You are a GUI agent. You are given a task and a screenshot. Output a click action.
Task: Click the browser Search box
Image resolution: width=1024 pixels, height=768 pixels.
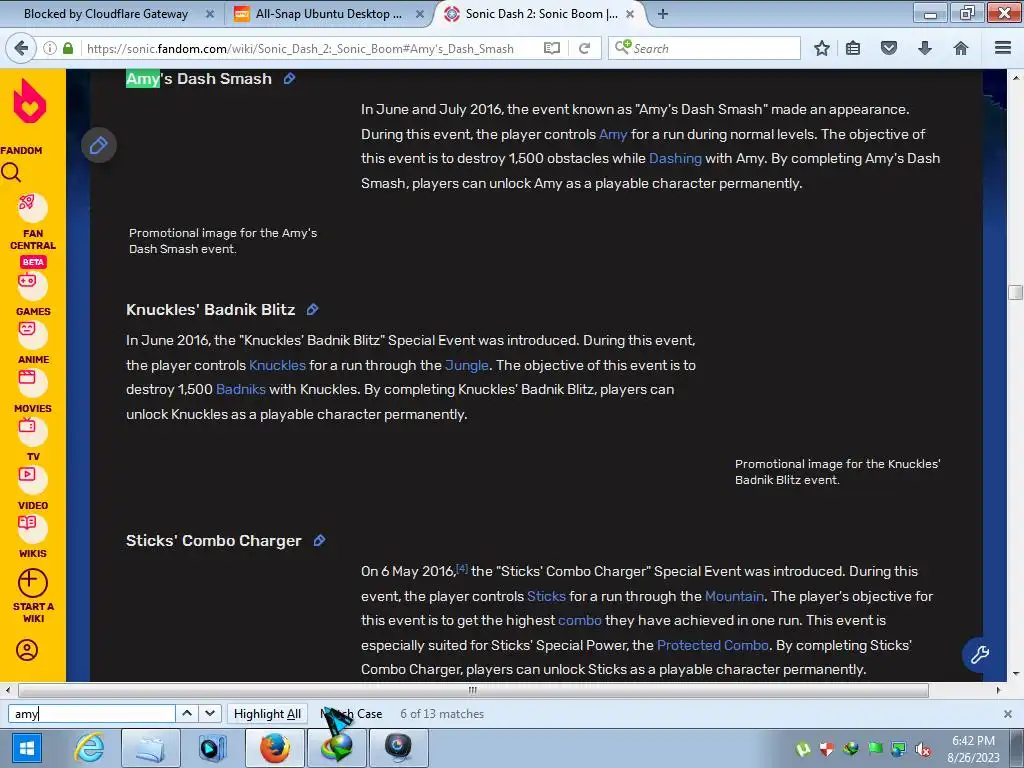(x=704, y=48)
